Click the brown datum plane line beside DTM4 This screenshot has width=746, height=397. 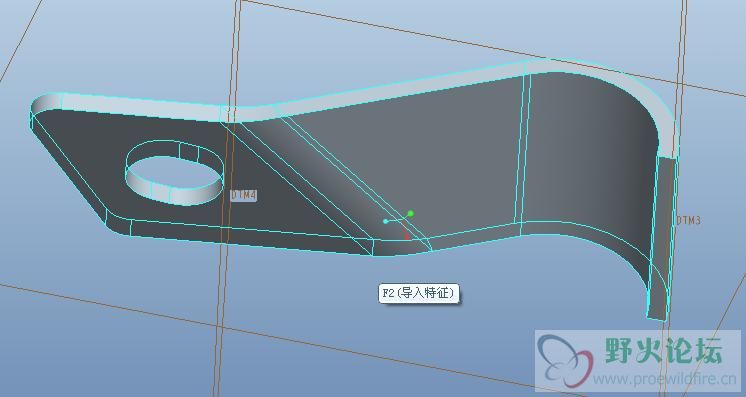(x=227, y=200)
